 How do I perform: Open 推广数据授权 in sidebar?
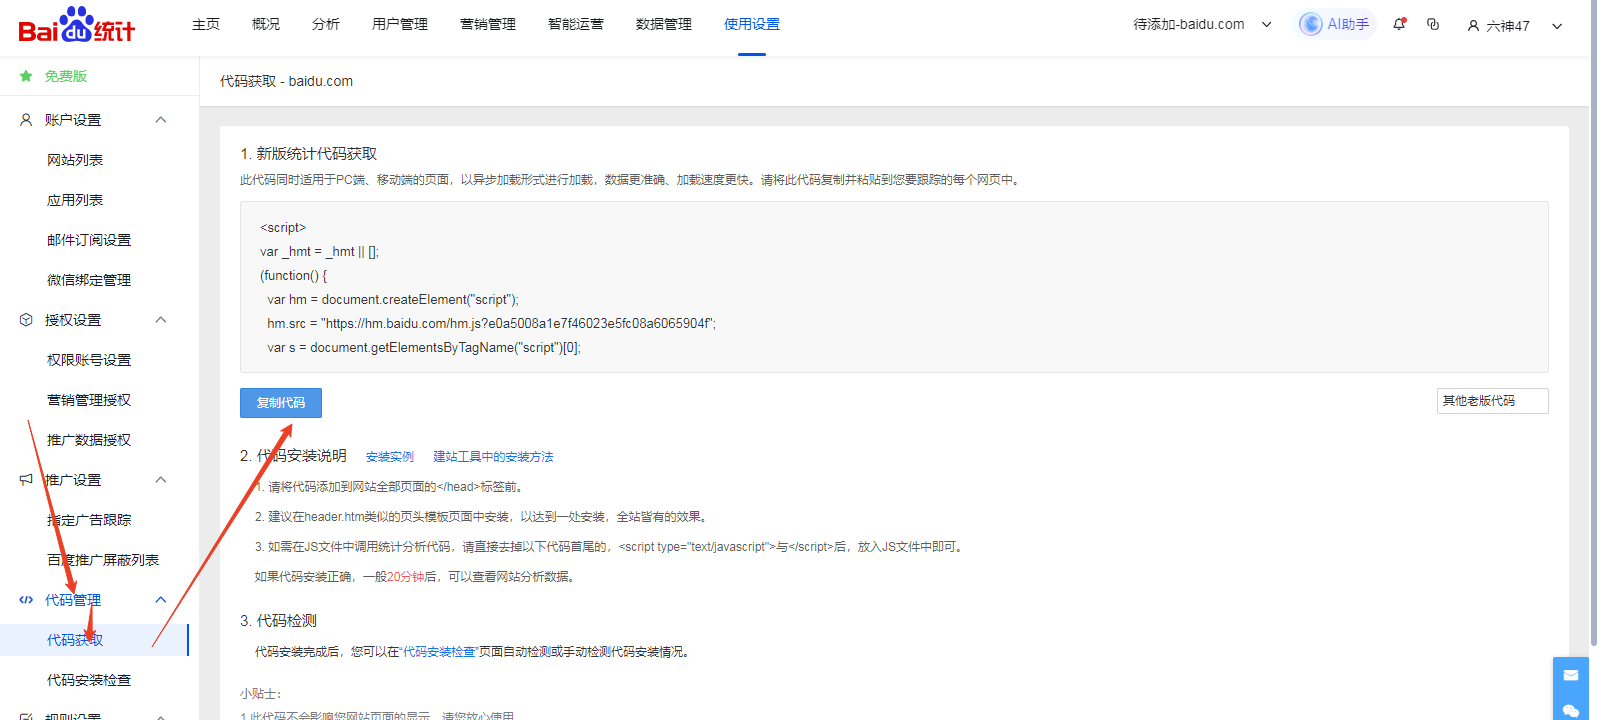[x=89, y=440]
